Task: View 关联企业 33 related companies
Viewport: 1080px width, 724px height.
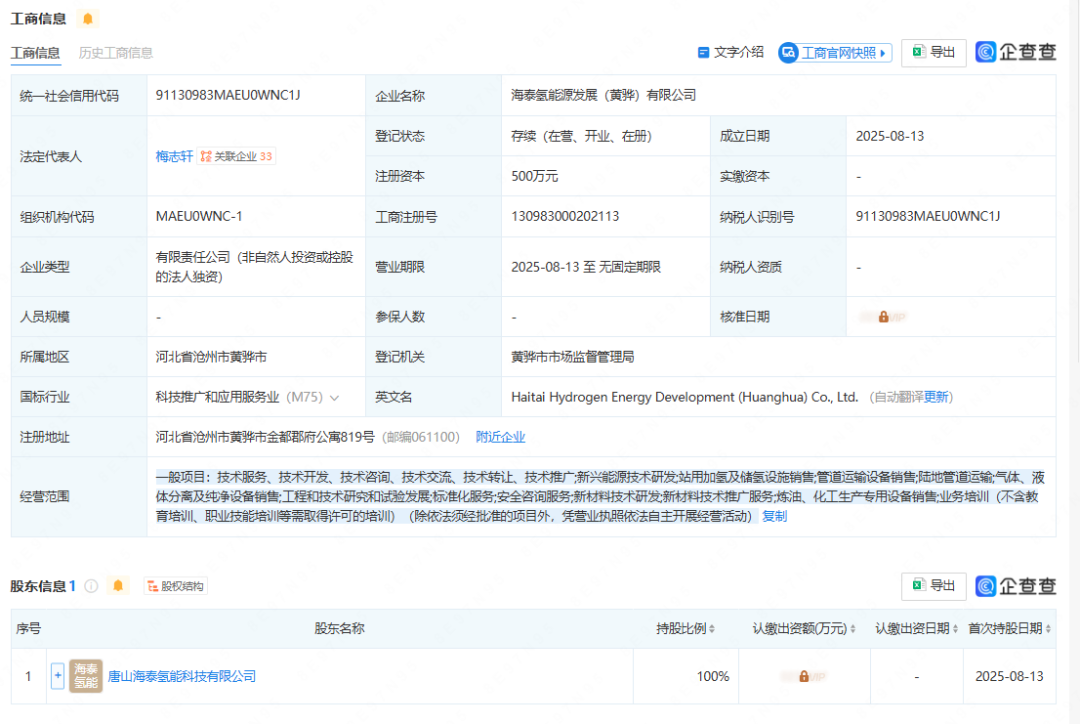Action: [236, 156]
